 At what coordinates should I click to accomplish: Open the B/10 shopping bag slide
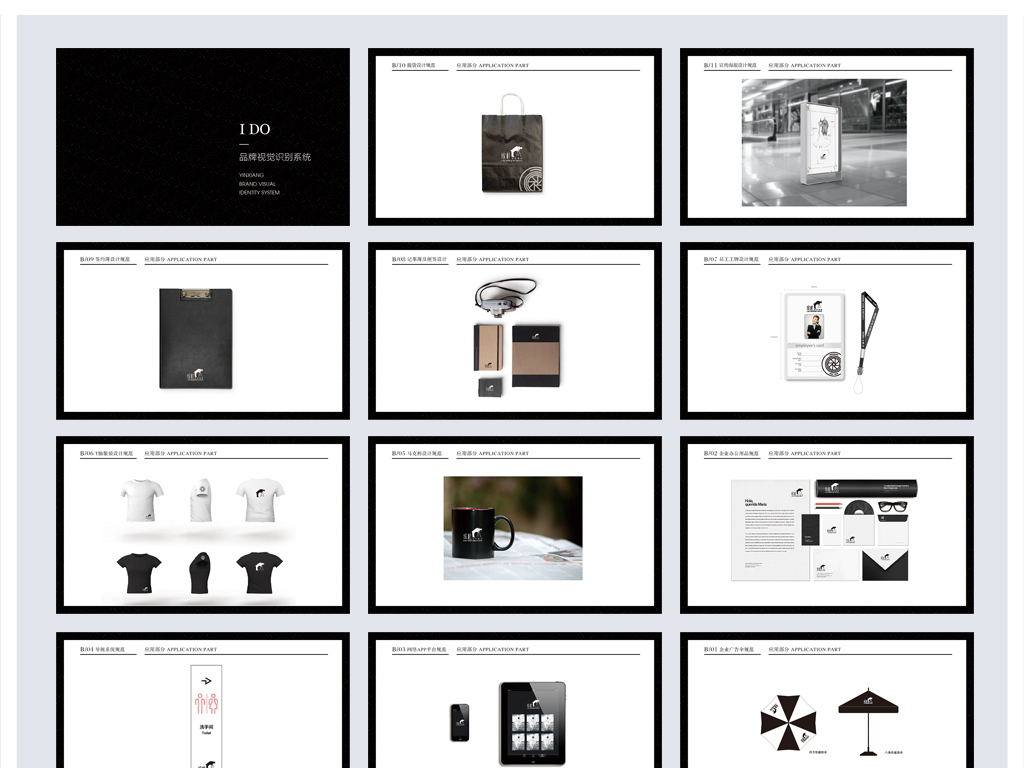pyautogui.click(x=515, y=136)
